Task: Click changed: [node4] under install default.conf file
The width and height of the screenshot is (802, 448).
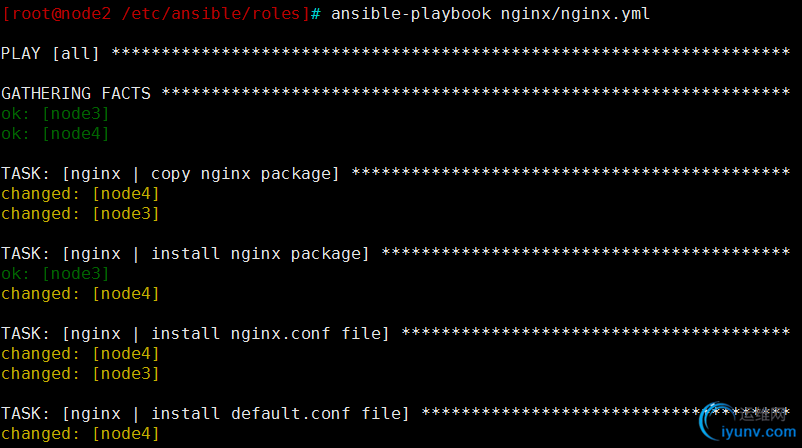Action: point(80,434)
